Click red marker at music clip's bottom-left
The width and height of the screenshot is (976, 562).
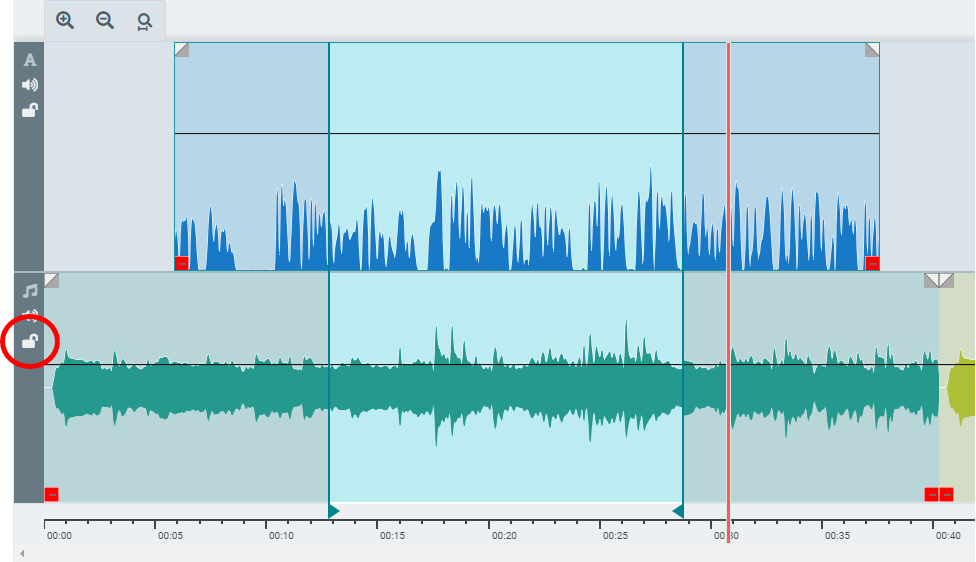pyautogui.click(x=52, y=494)
